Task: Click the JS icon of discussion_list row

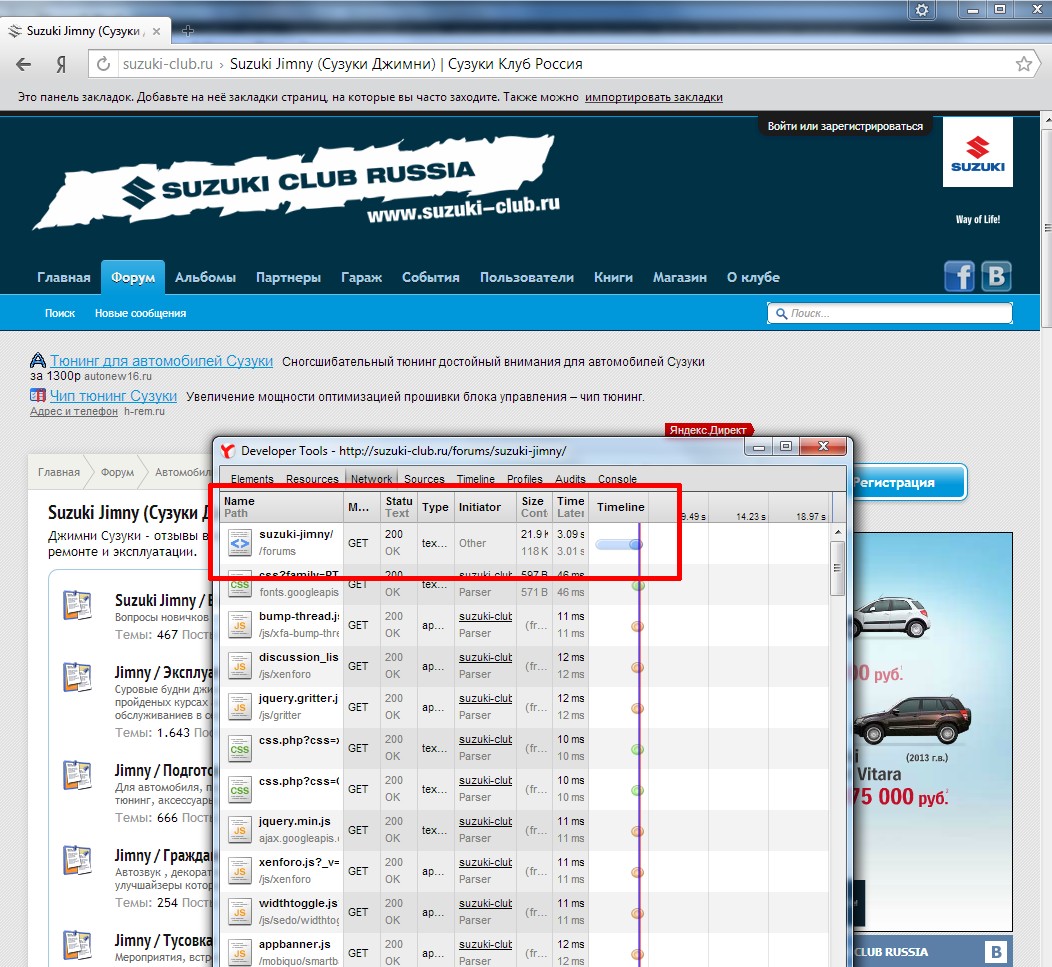Action: pyautogui.click(x=240, y=666)
